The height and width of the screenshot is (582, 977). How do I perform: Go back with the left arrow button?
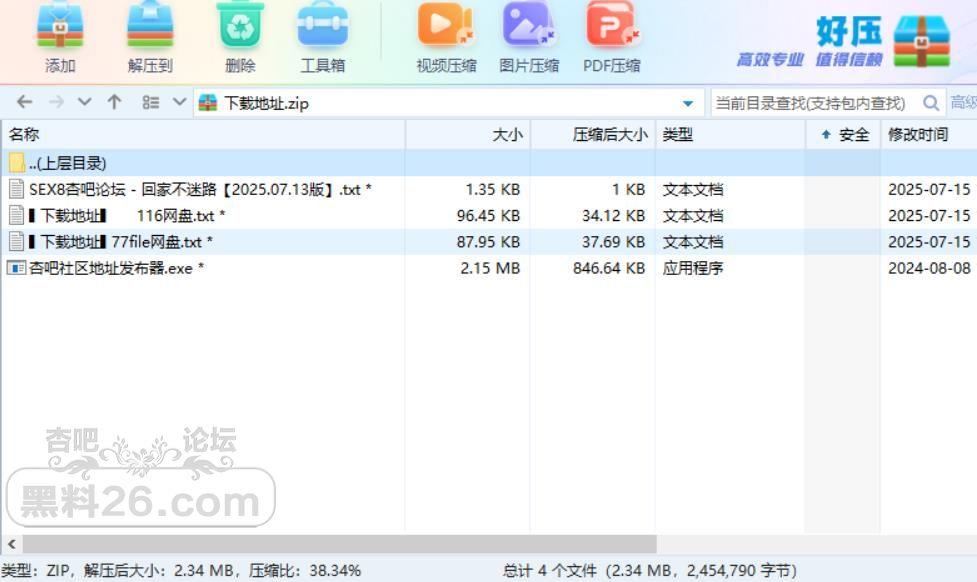tap(24, 102)
